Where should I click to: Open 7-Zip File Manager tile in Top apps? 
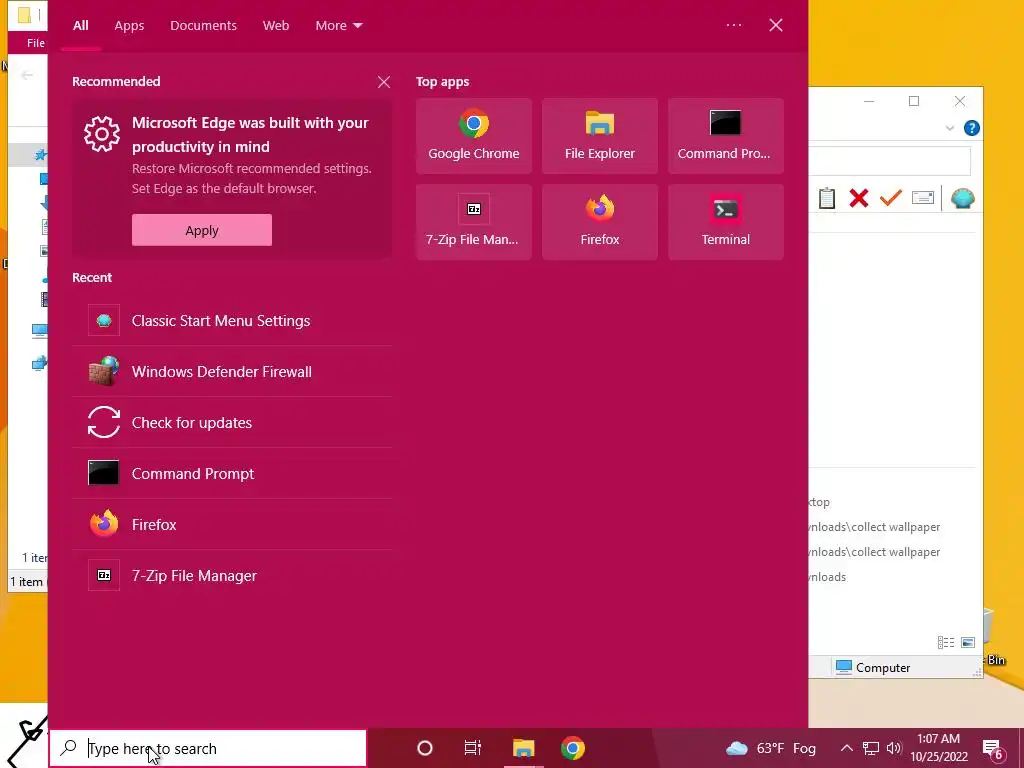(x=473, y=222)
